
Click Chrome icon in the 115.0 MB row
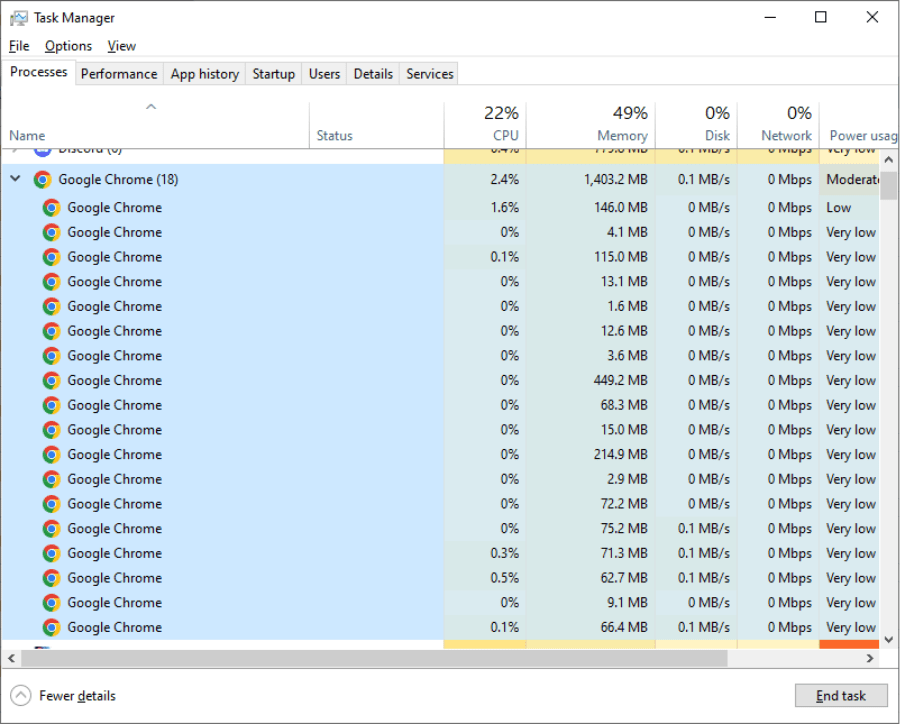[x=51, y=257]
